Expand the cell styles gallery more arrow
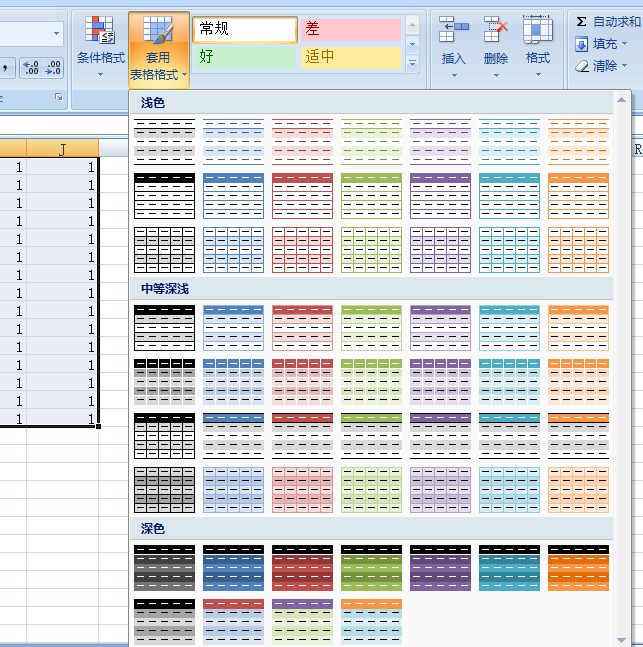 413,64
